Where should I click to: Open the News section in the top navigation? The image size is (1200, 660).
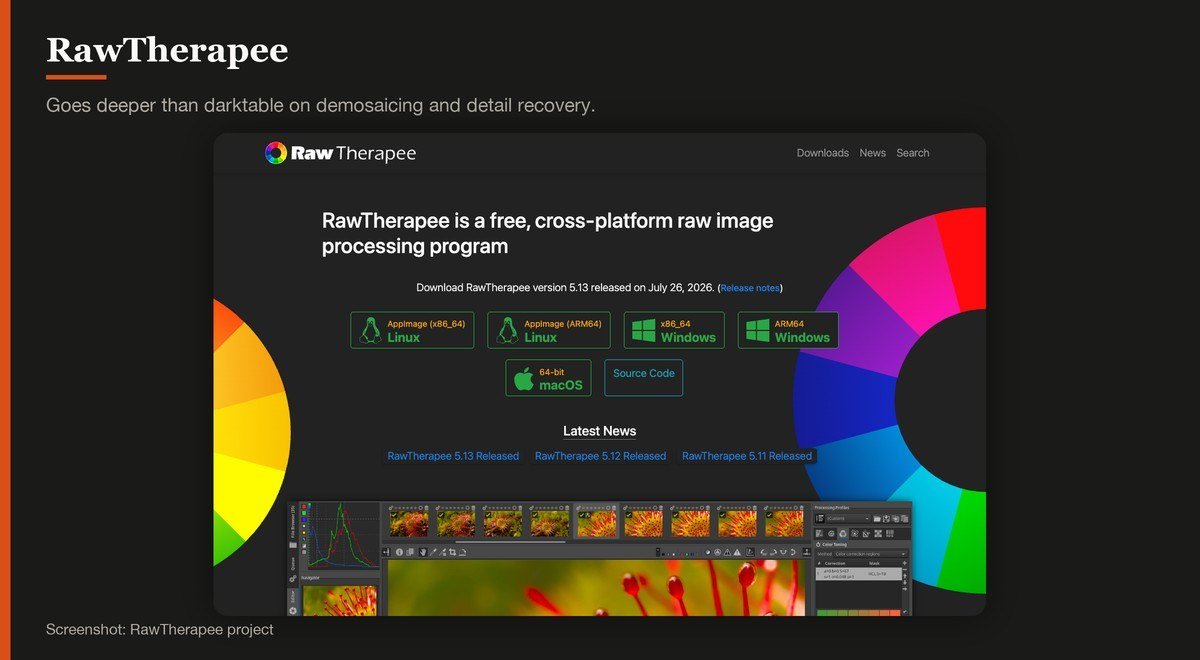(873, 153)
